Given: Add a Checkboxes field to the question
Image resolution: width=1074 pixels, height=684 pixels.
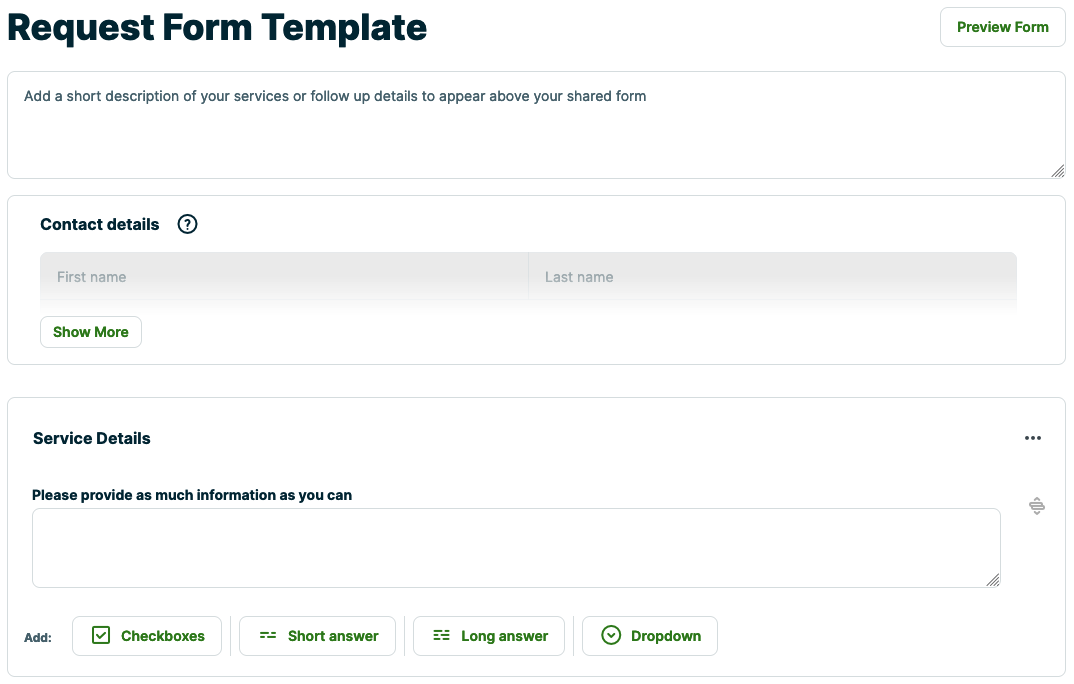Looking at the screenshot, I should [147, 635].
